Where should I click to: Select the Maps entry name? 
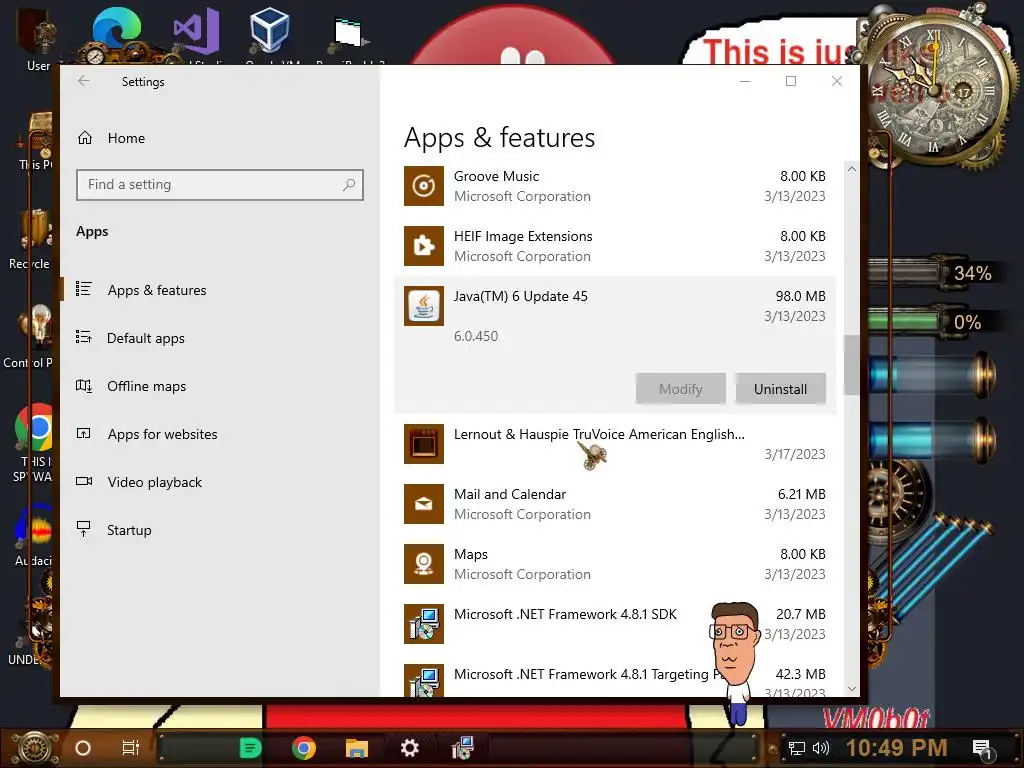[x=471, y=554]
